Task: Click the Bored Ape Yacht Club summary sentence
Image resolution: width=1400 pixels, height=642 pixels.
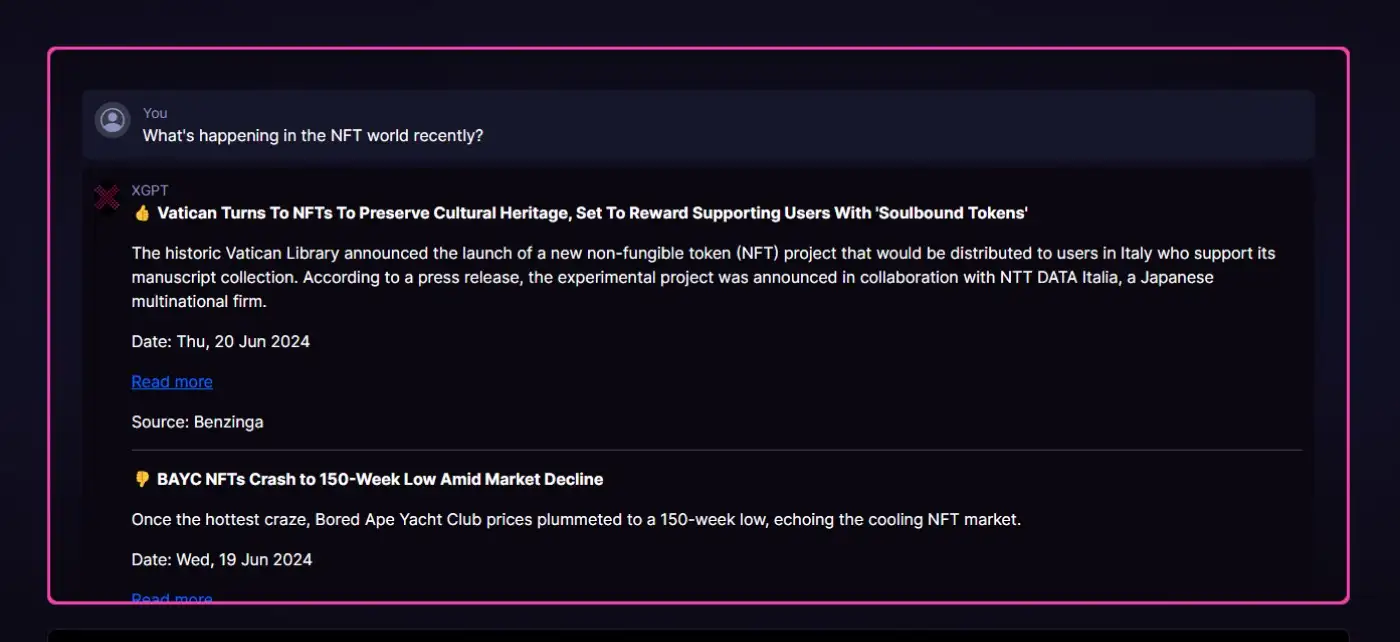Action: pyautogui.click(x=576, y=519)
